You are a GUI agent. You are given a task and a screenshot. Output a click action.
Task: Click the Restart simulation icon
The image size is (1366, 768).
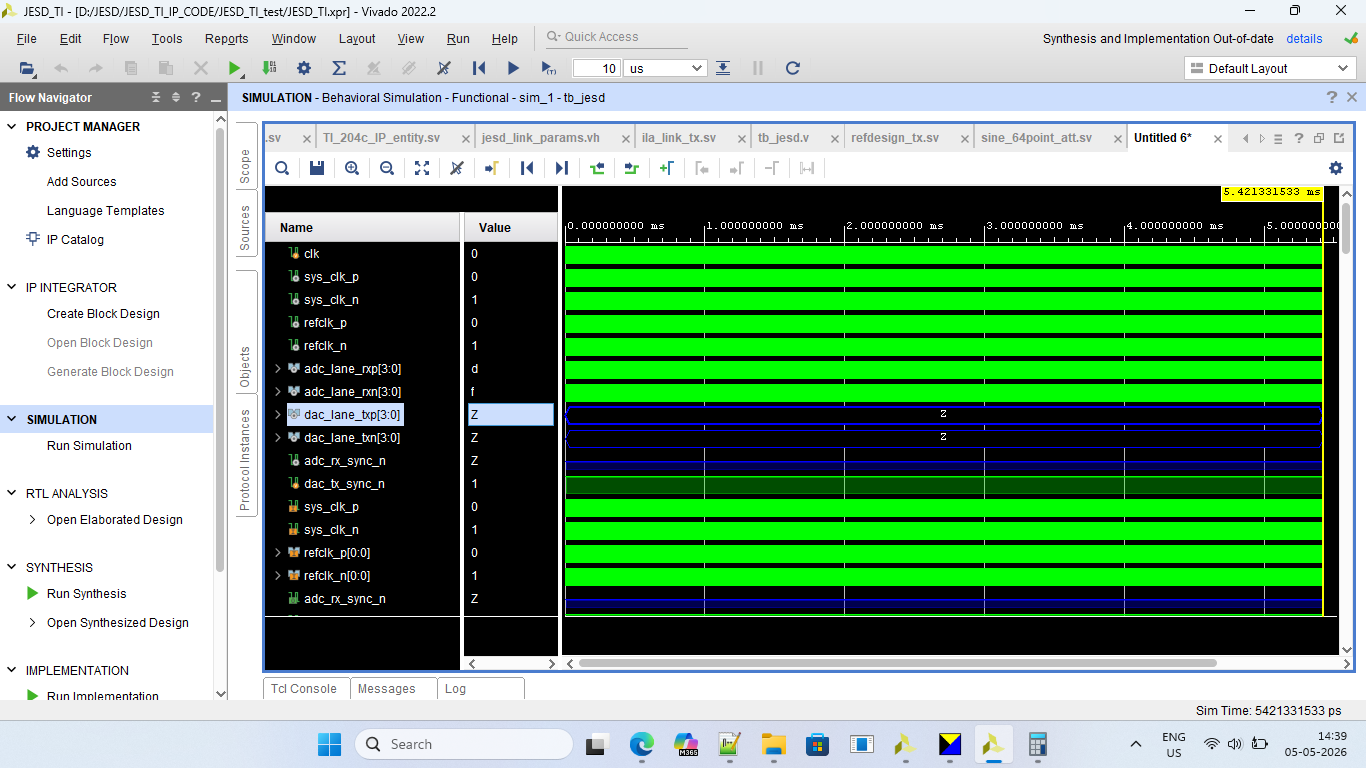tap(479, 68)
